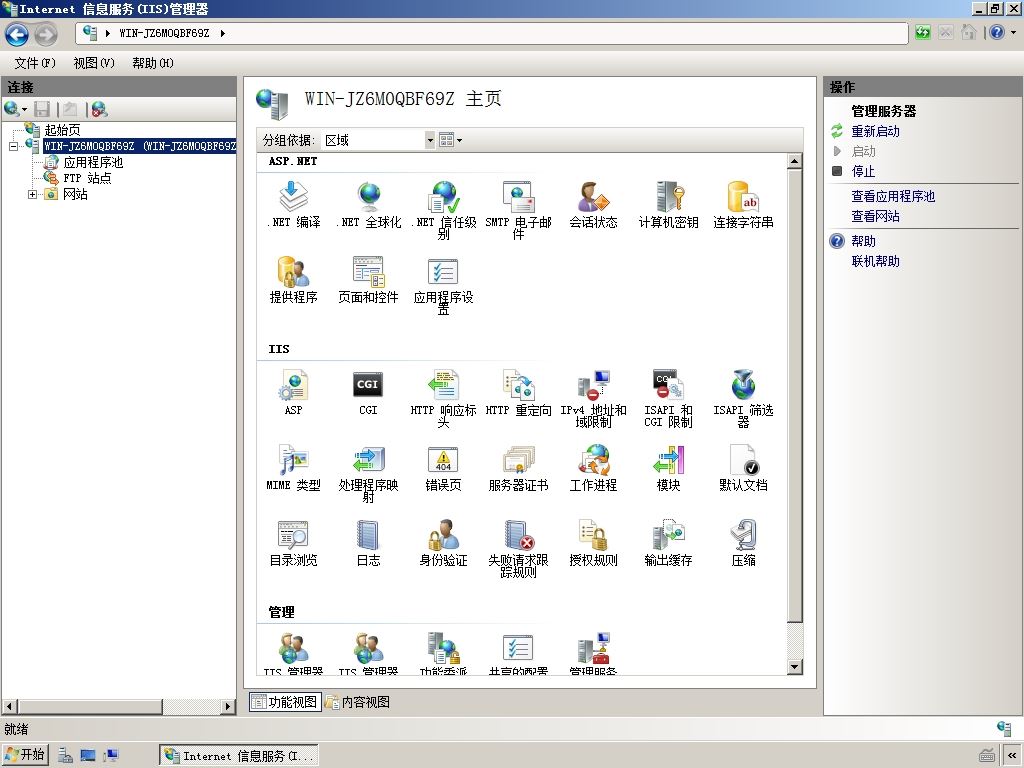1024x768 pixels.
Task: Open SMTP 电子邮件 settings
Action: (519, 210)
